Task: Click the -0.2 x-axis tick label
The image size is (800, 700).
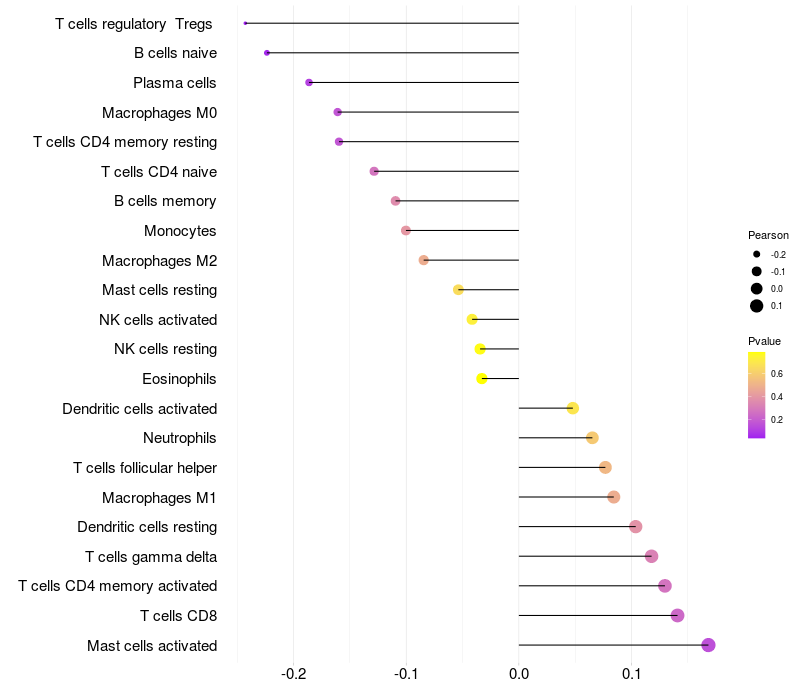Action: coord(294,674)
